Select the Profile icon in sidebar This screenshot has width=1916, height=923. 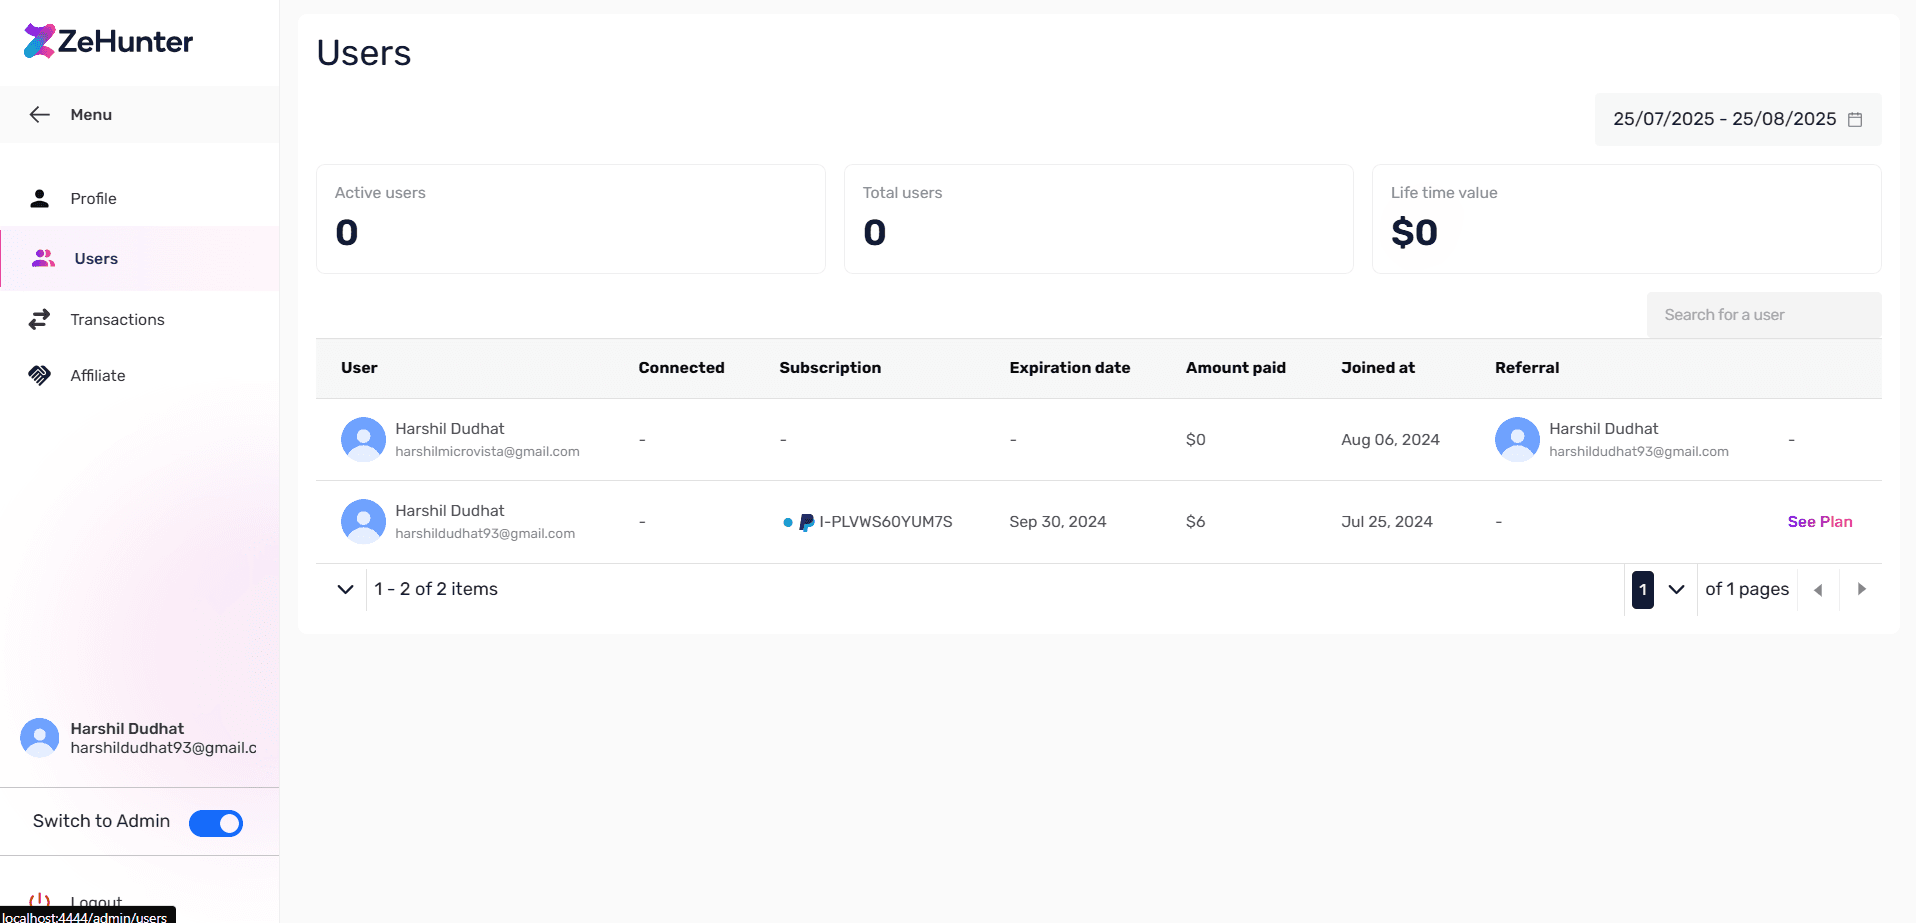click(39, 198)
